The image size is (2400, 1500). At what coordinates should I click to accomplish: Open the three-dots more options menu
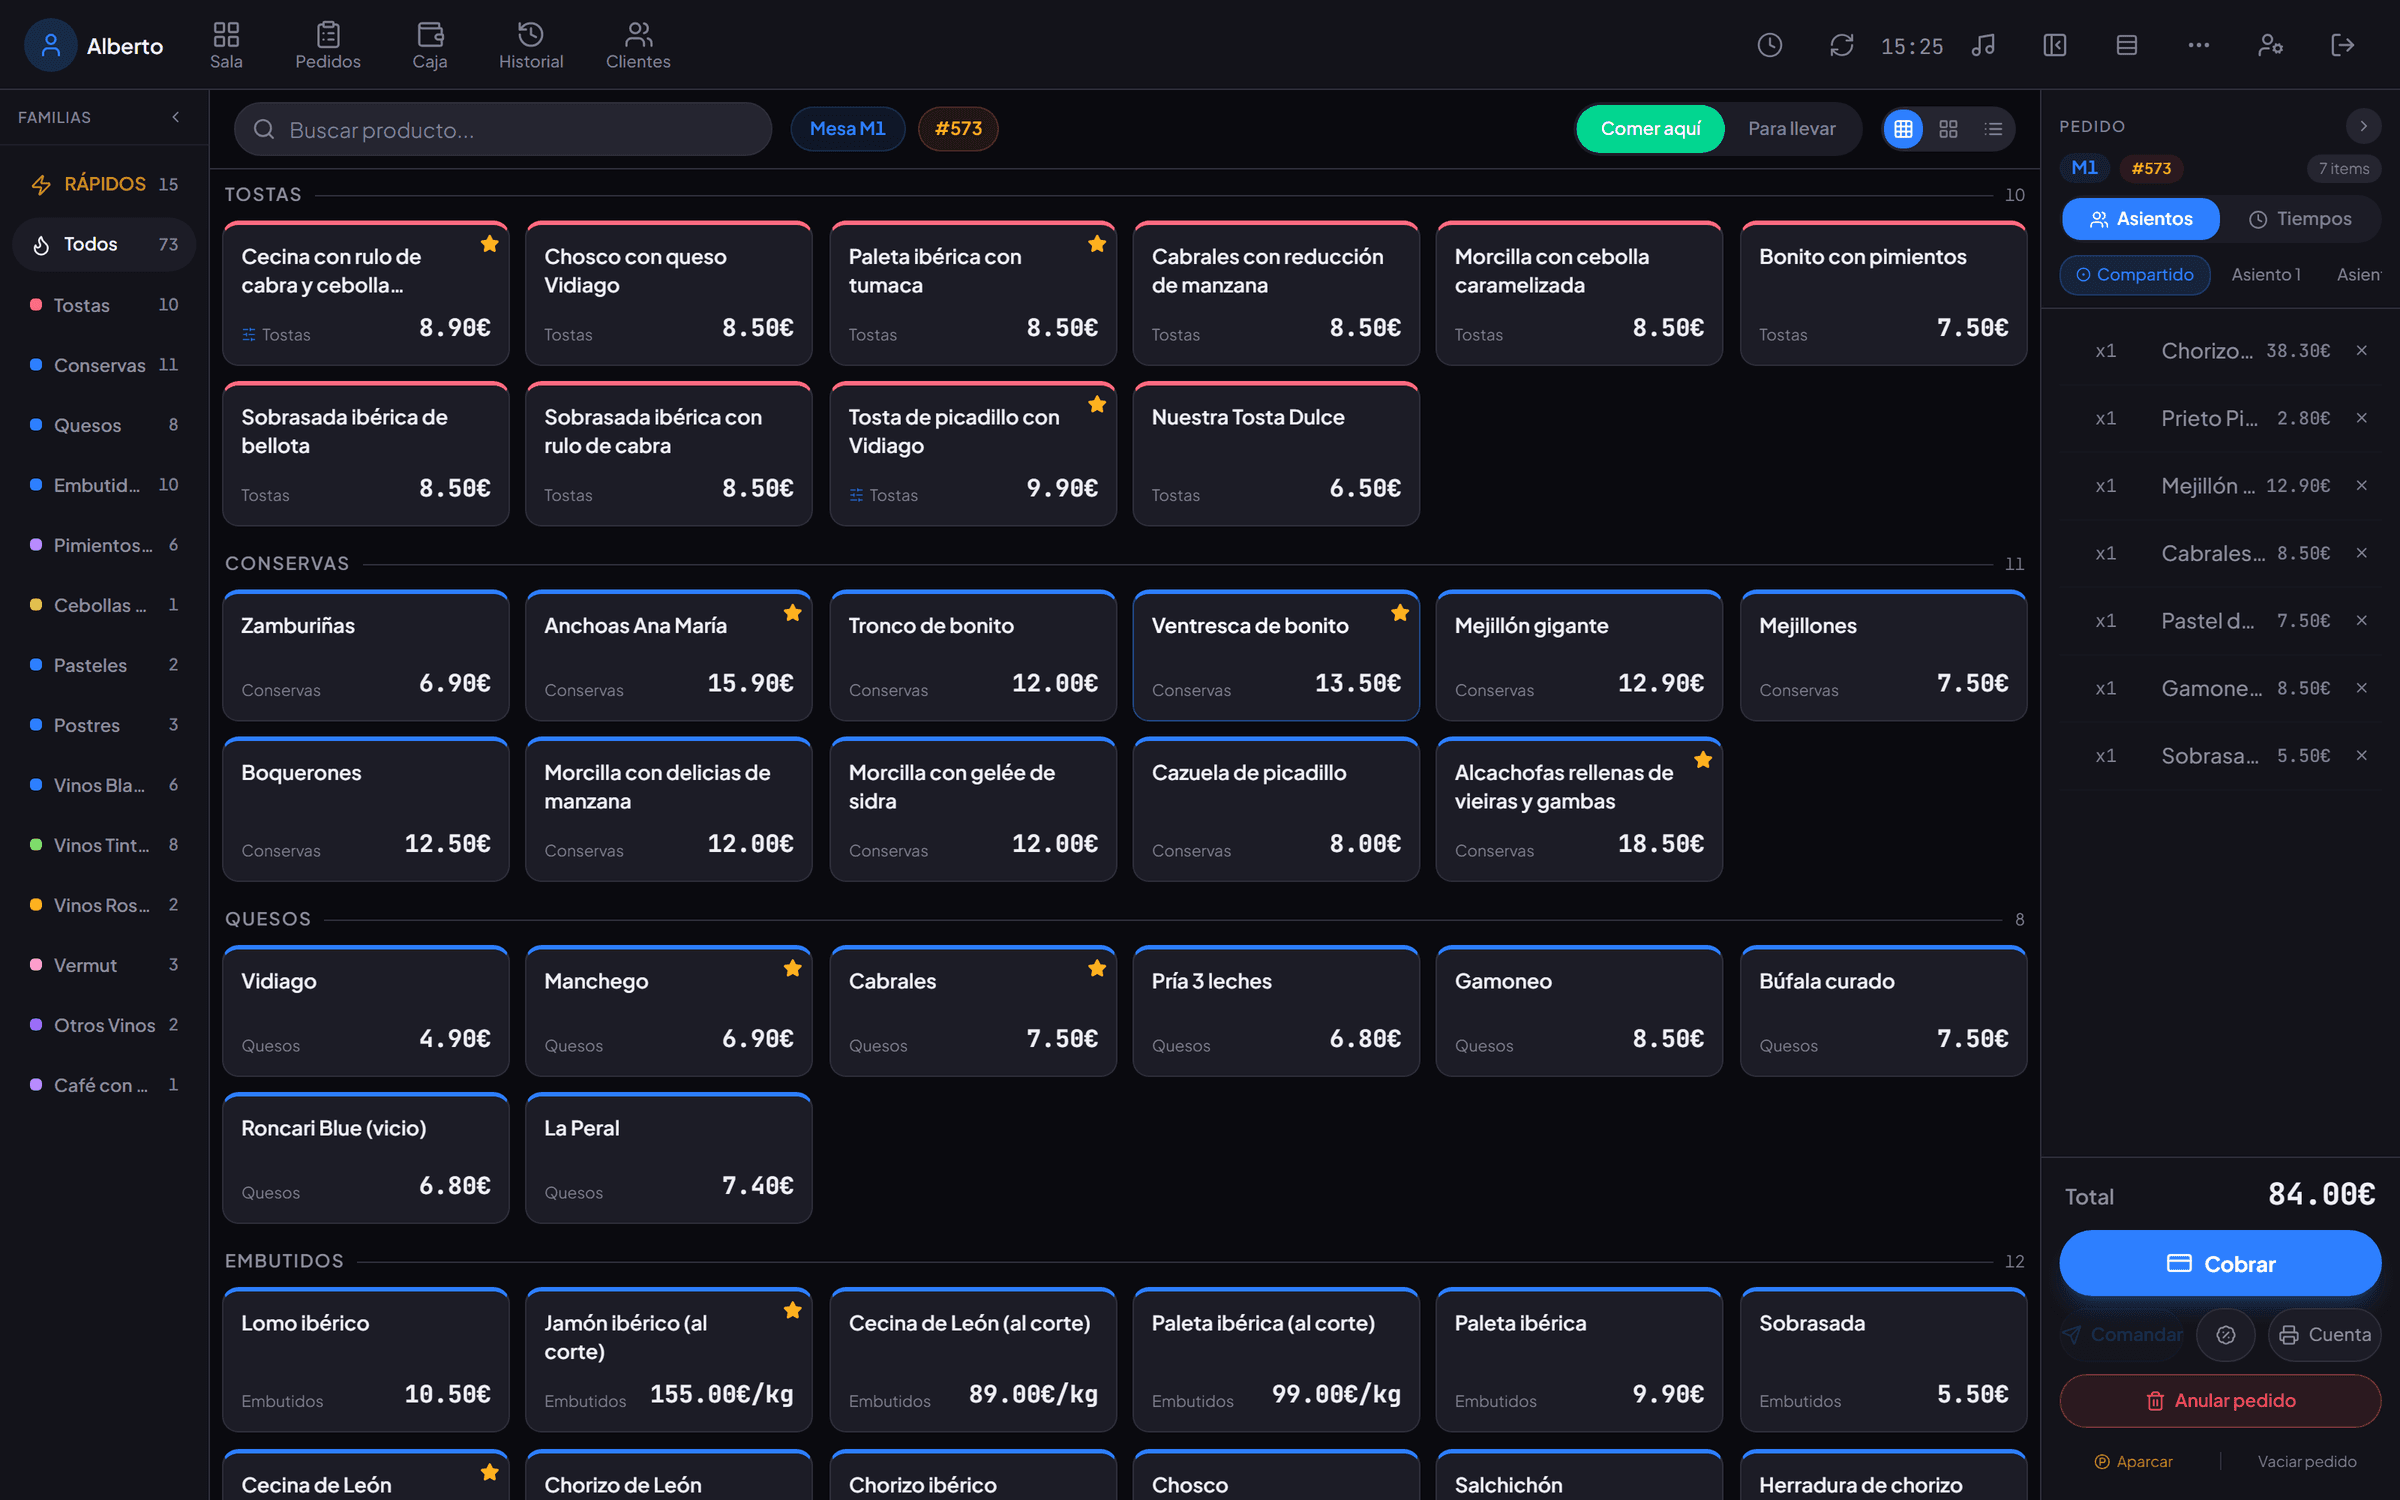[2198, 45]
